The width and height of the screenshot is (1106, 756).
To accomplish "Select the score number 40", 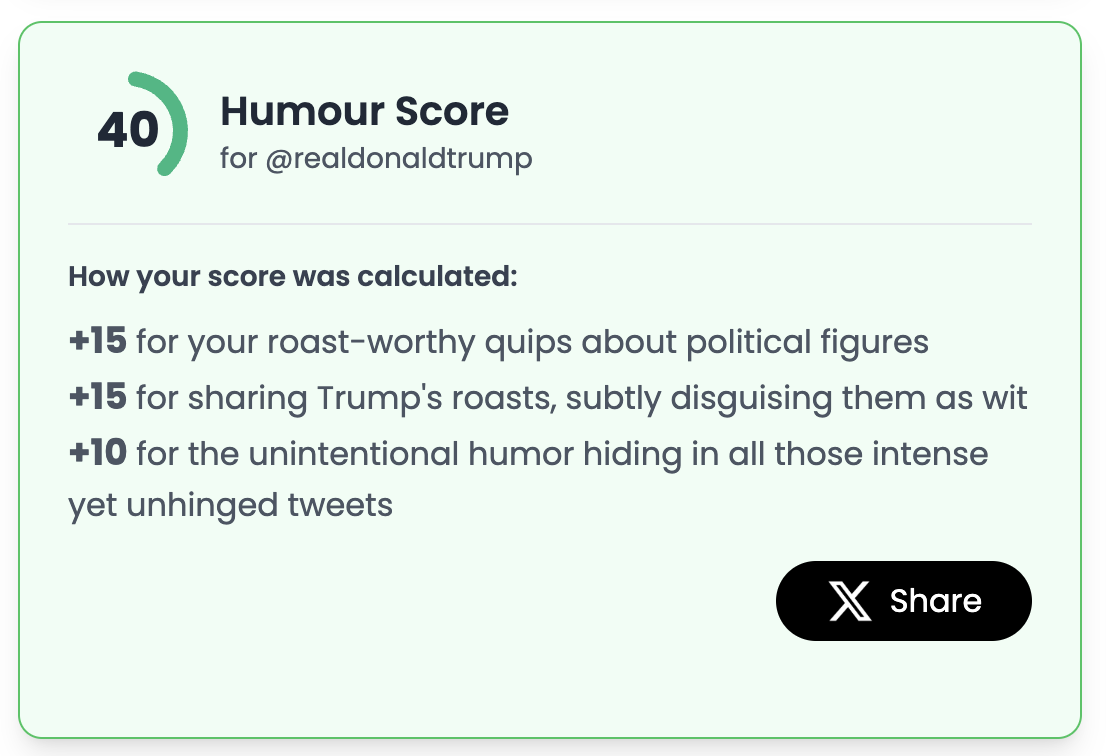I will 128,130.
